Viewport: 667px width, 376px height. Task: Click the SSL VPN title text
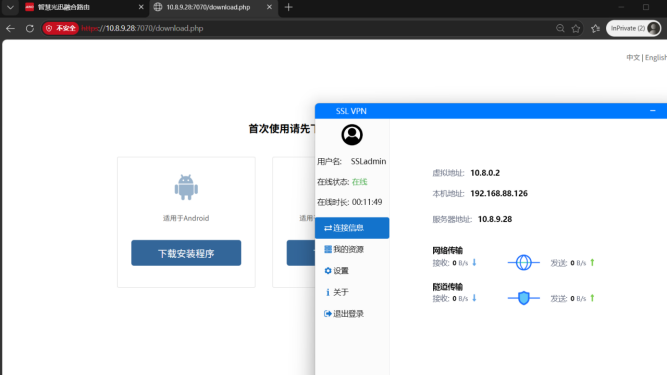coord(351,111)
